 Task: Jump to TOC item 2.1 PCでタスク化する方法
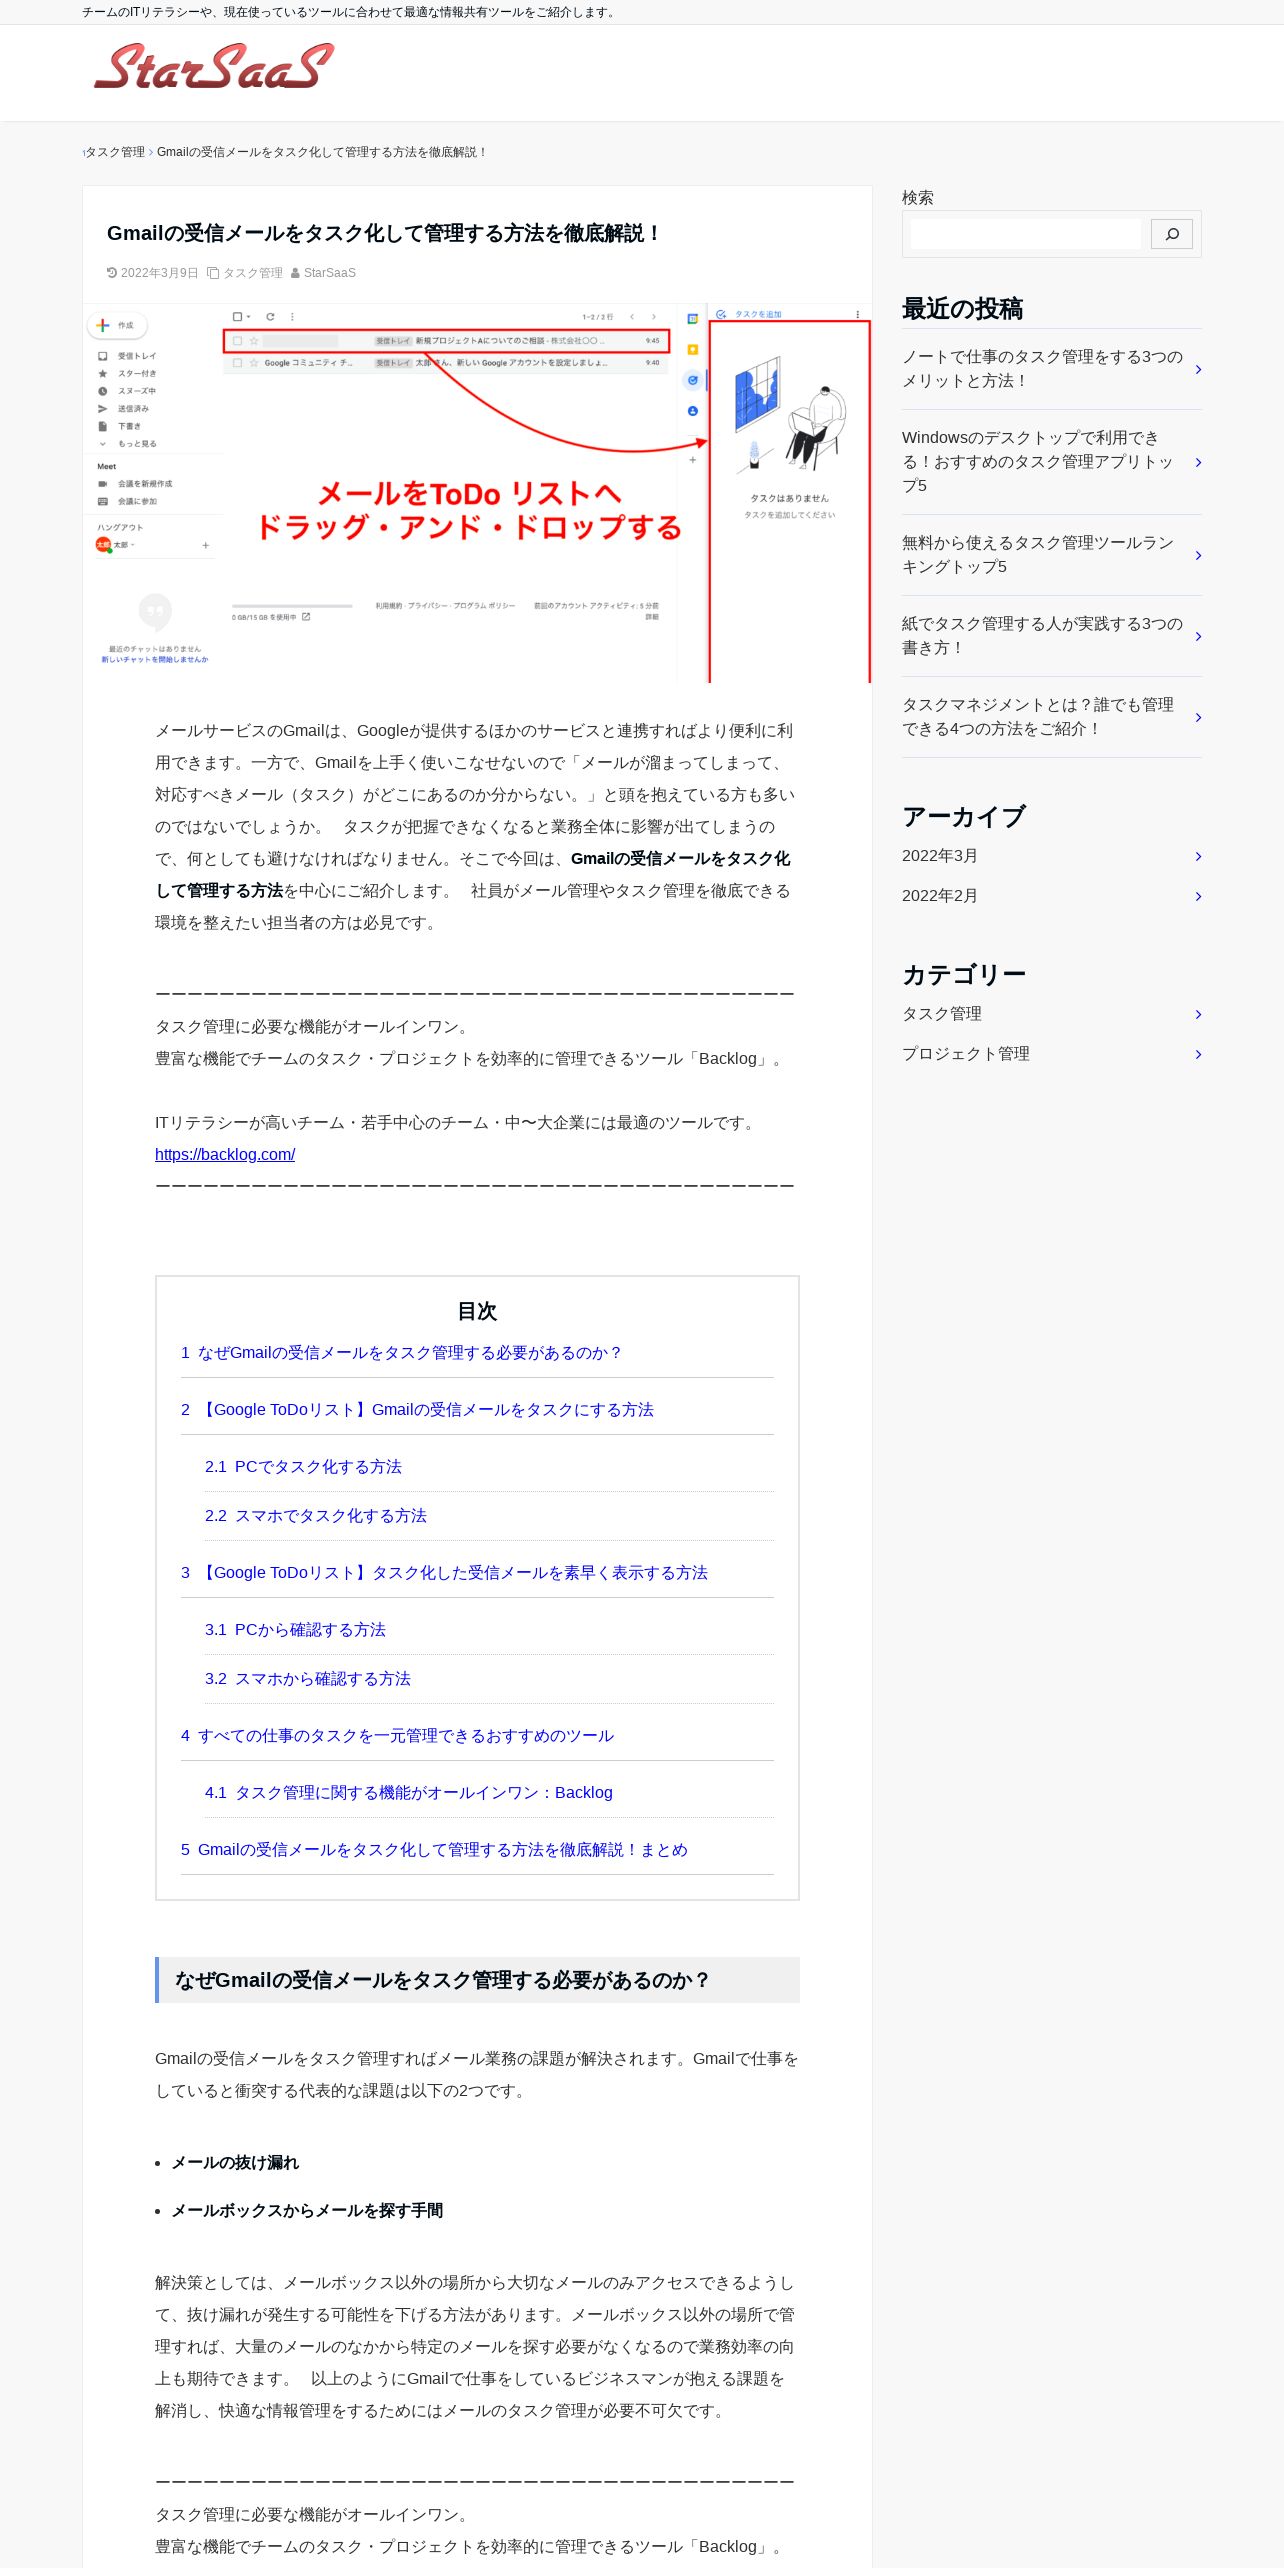(x=303, y=1467)
